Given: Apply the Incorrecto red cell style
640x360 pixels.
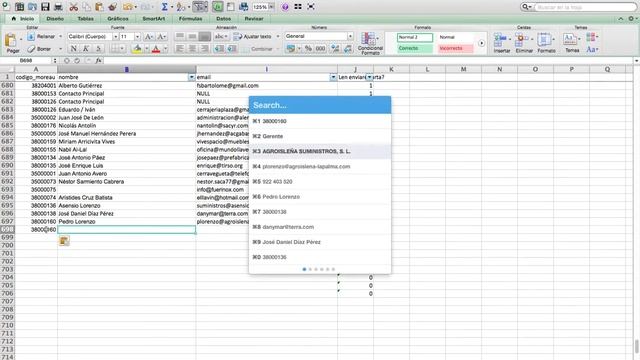Looking at the screenshot, I should [x=456, y=48].
